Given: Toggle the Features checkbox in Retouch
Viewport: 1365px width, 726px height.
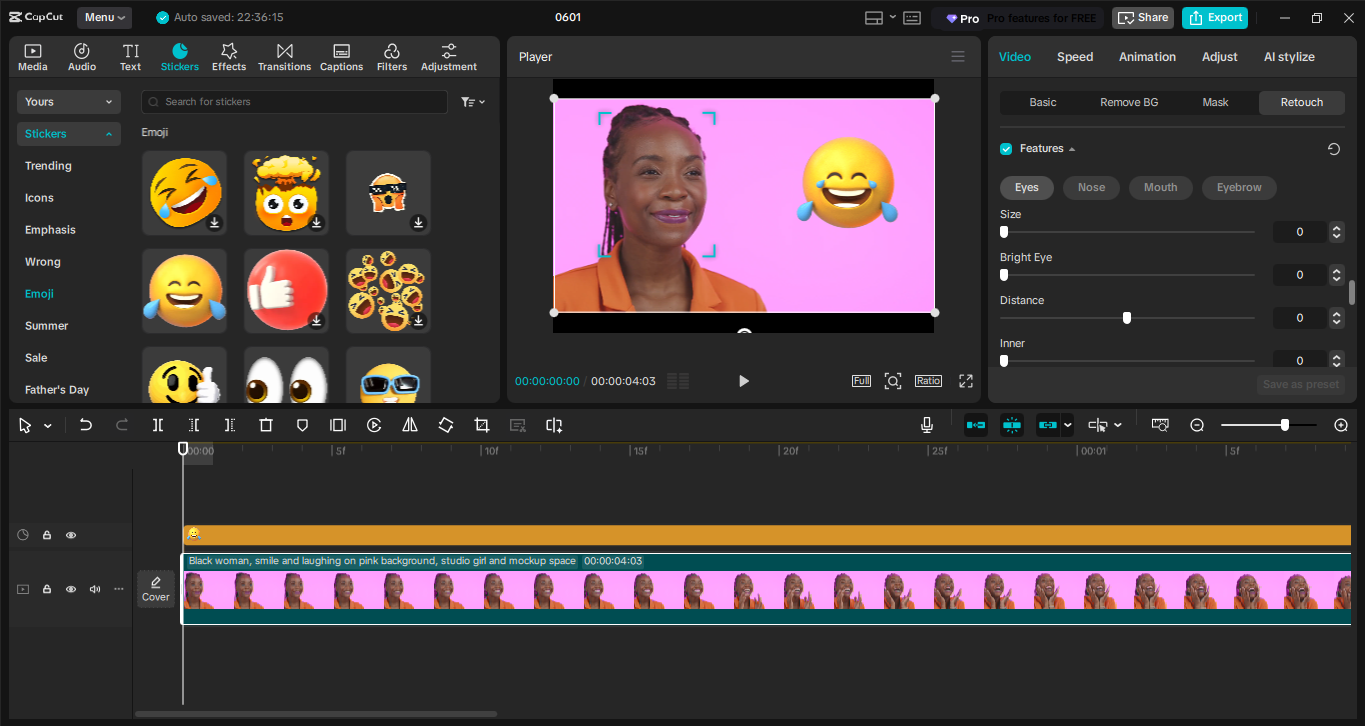Looking at the screenshot, I should pos(1006,149).
